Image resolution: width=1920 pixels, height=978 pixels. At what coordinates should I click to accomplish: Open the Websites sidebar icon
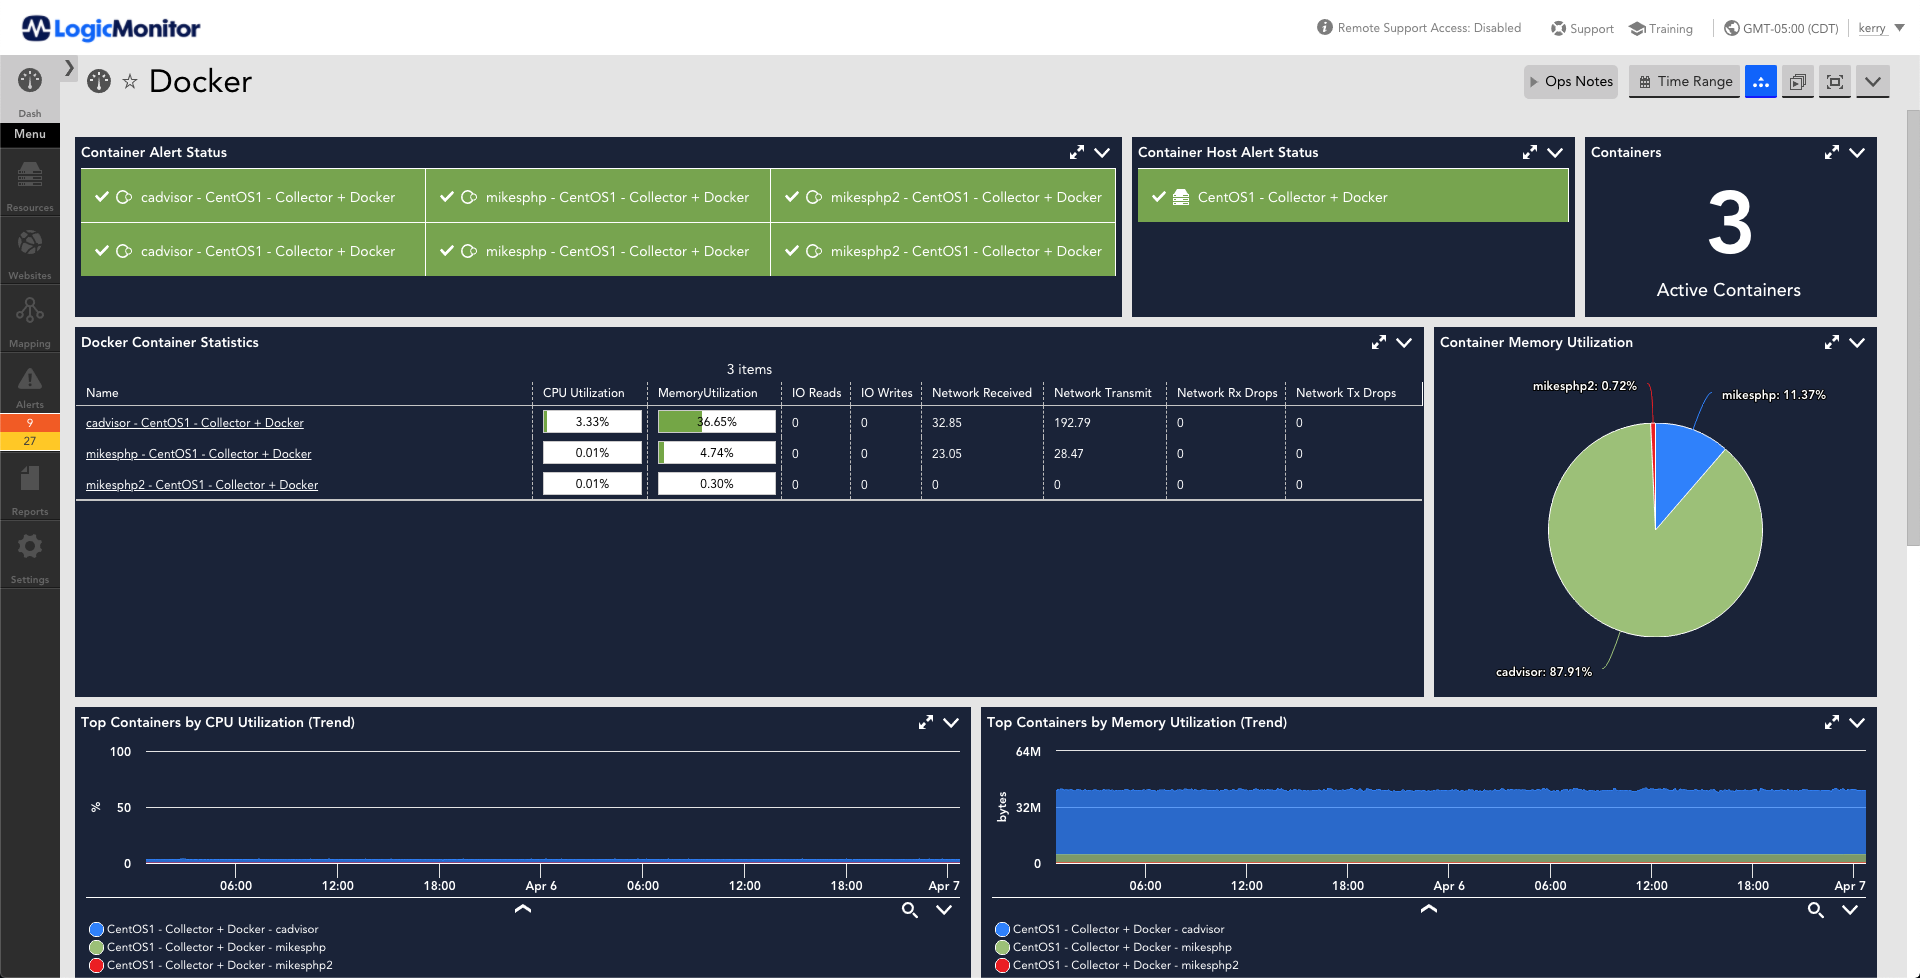tap(30, 252)
